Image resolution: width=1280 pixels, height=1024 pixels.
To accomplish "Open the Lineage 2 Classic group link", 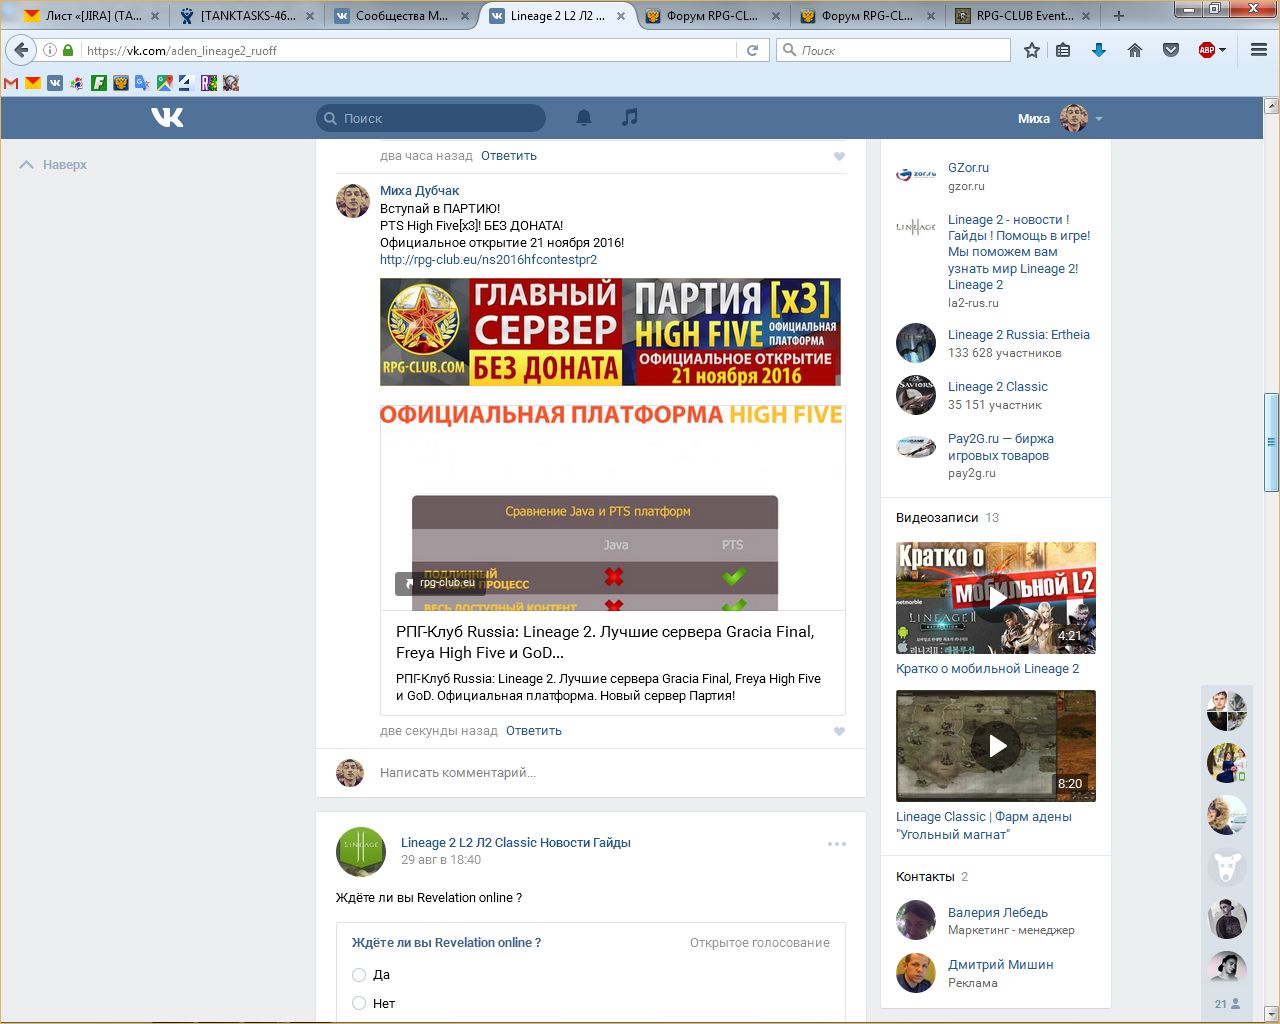I will [x=998, y=387].
